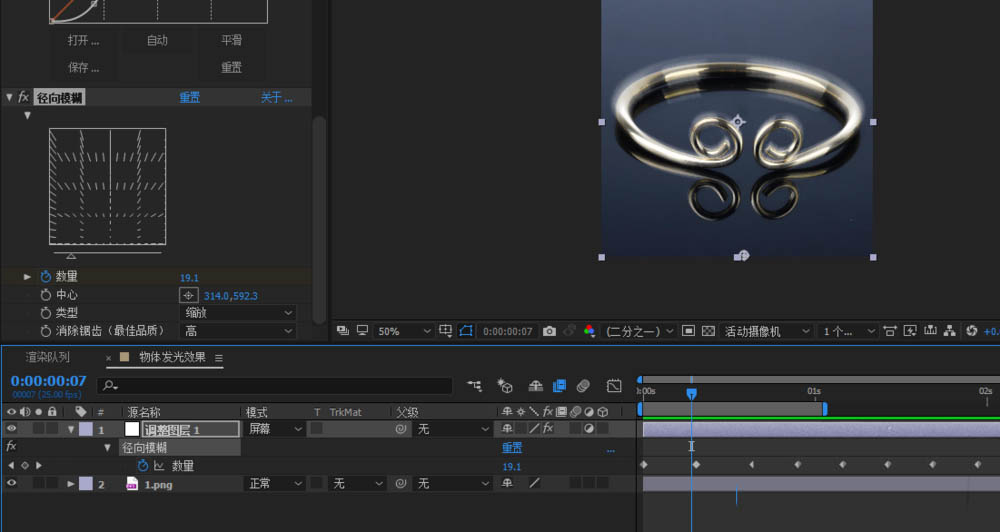This screenshot has width=1000, height=532.
Task: Click the show channel RGB color icon
Action: [x=589, y=331]
